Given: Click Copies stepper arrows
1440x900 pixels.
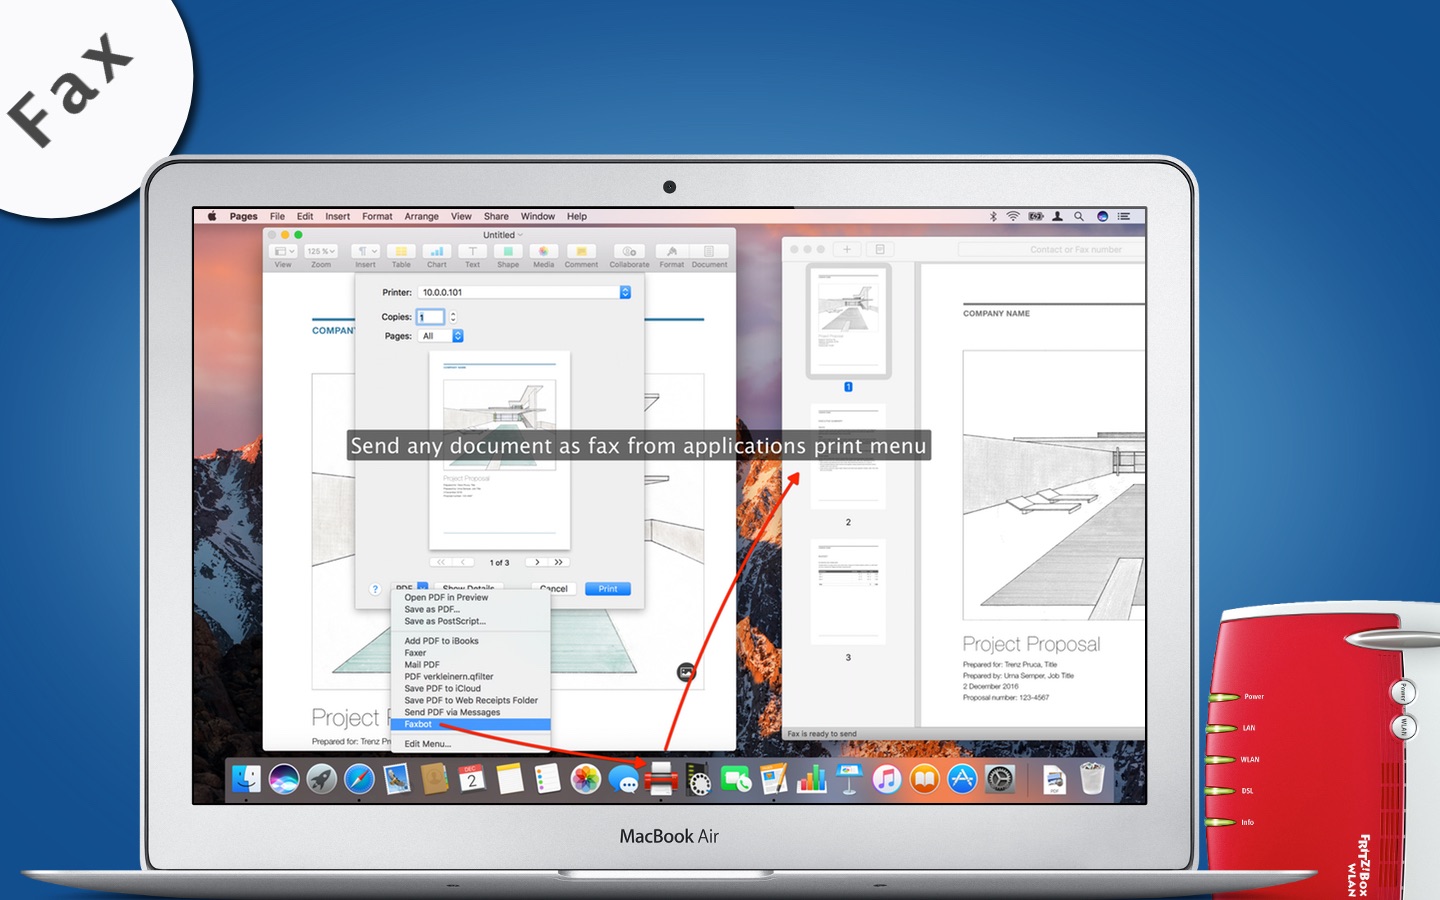Looking at the screenshot, I should coord(453,317).
